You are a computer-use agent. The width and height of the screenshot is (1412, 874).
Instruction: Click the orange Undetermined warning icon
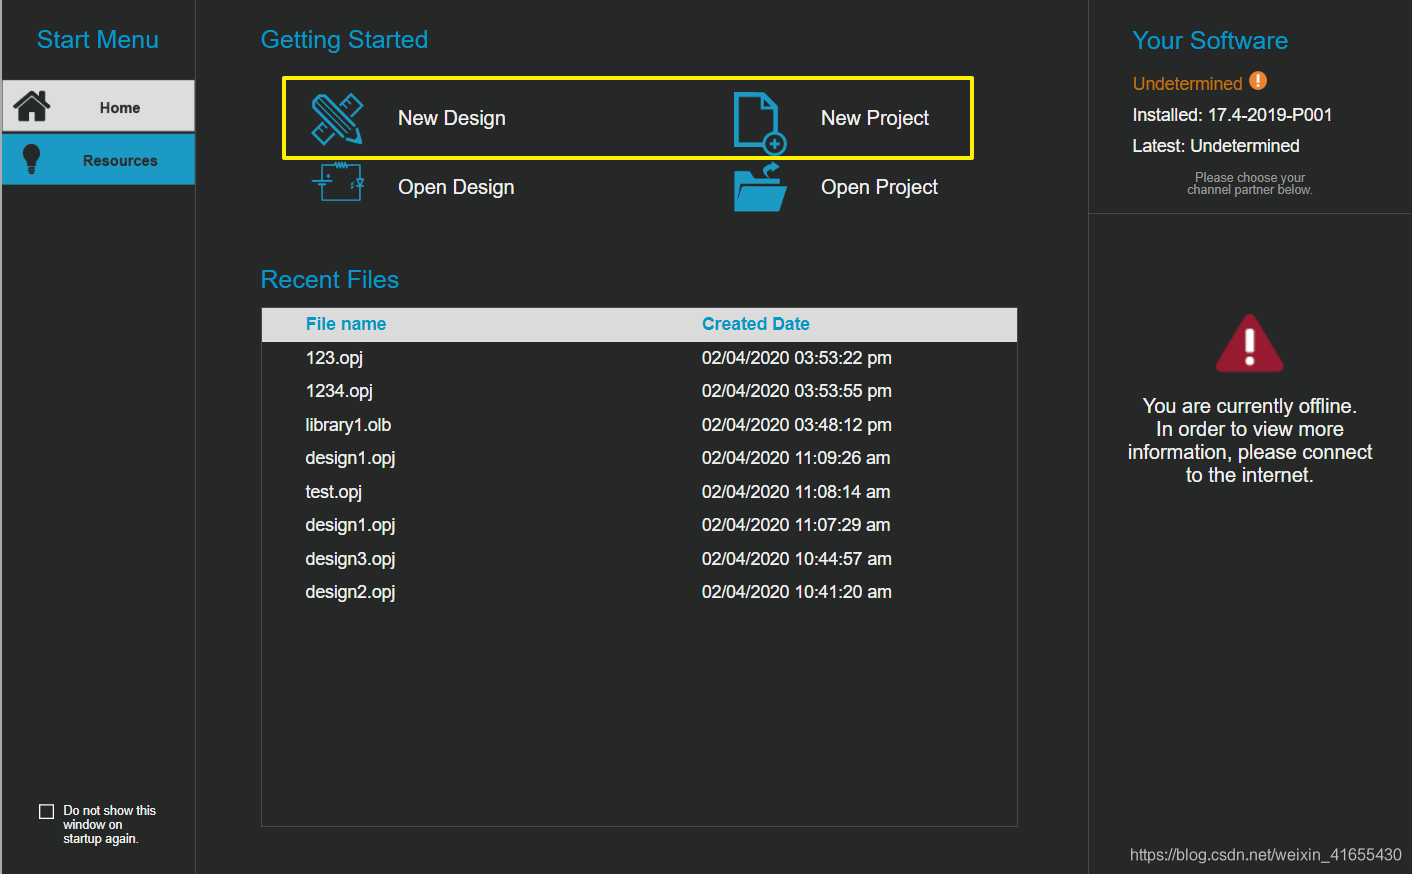(1258, 81)
